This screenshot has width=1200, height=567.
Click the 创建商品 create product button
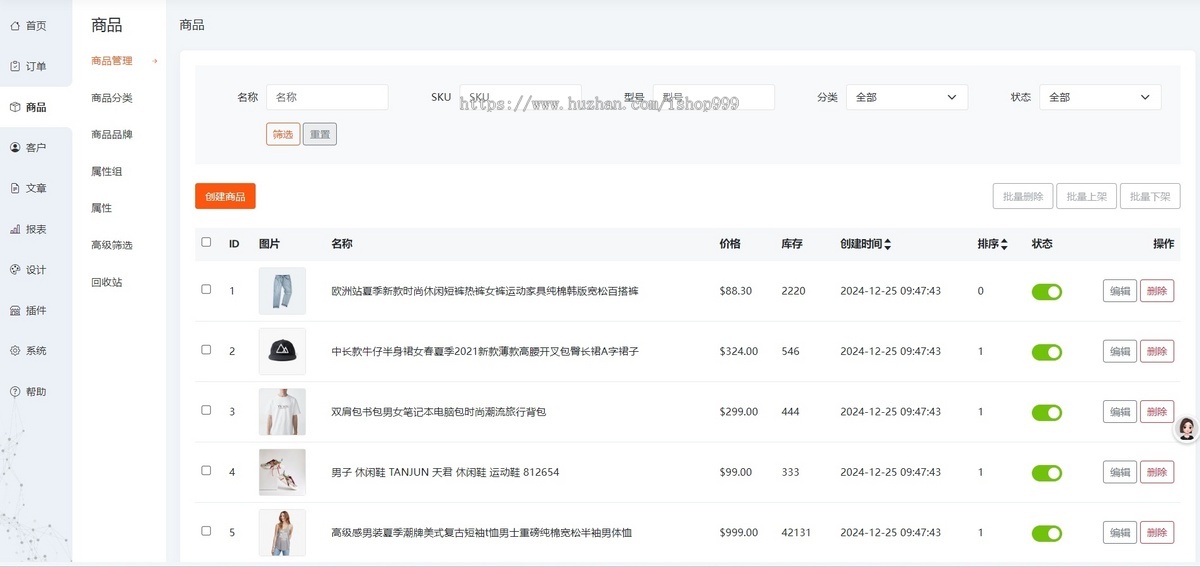coord(225,196)
